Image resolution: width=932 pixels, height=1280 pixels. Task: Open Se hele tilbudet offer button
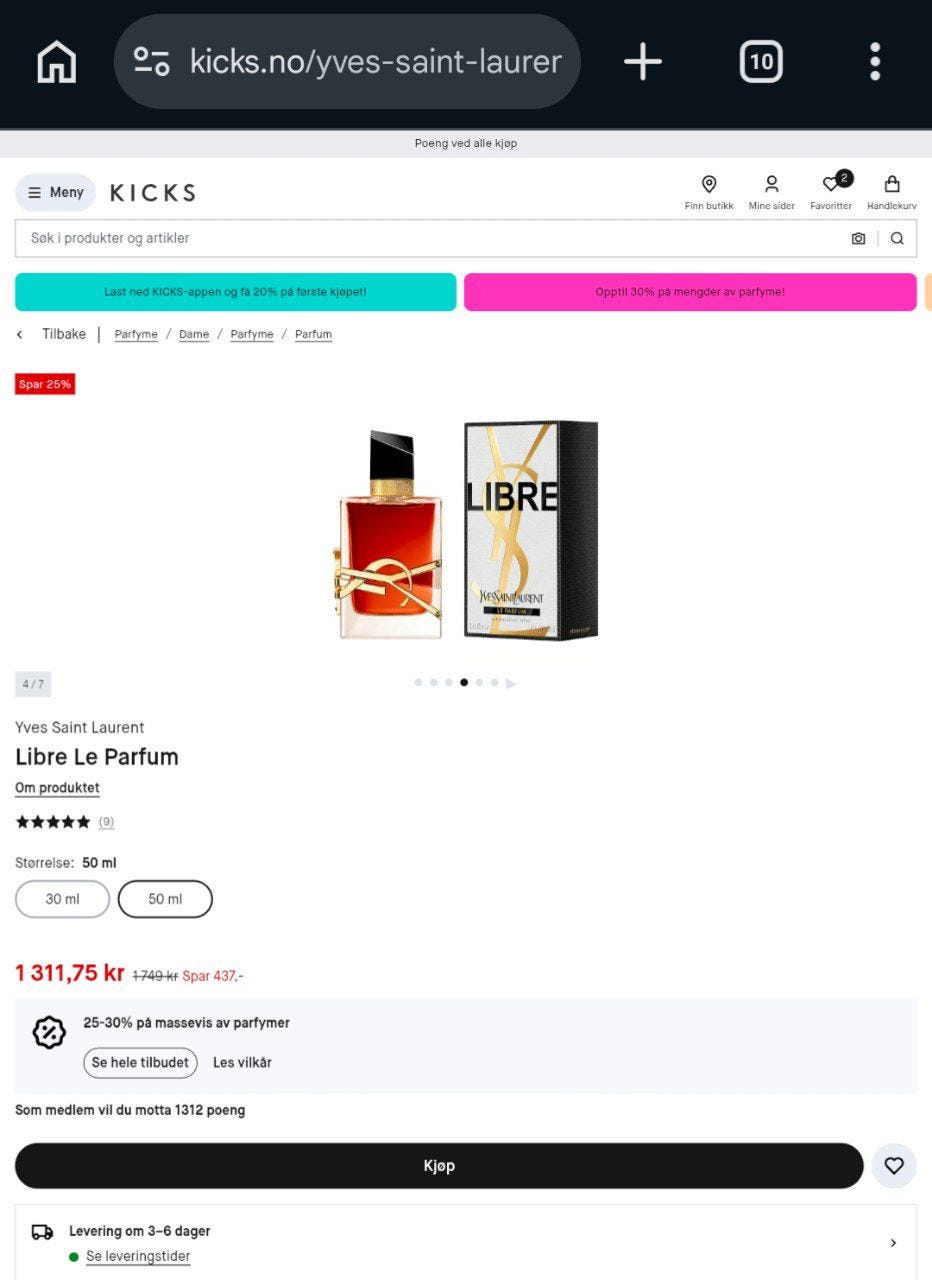click(x=140, y=1062)
